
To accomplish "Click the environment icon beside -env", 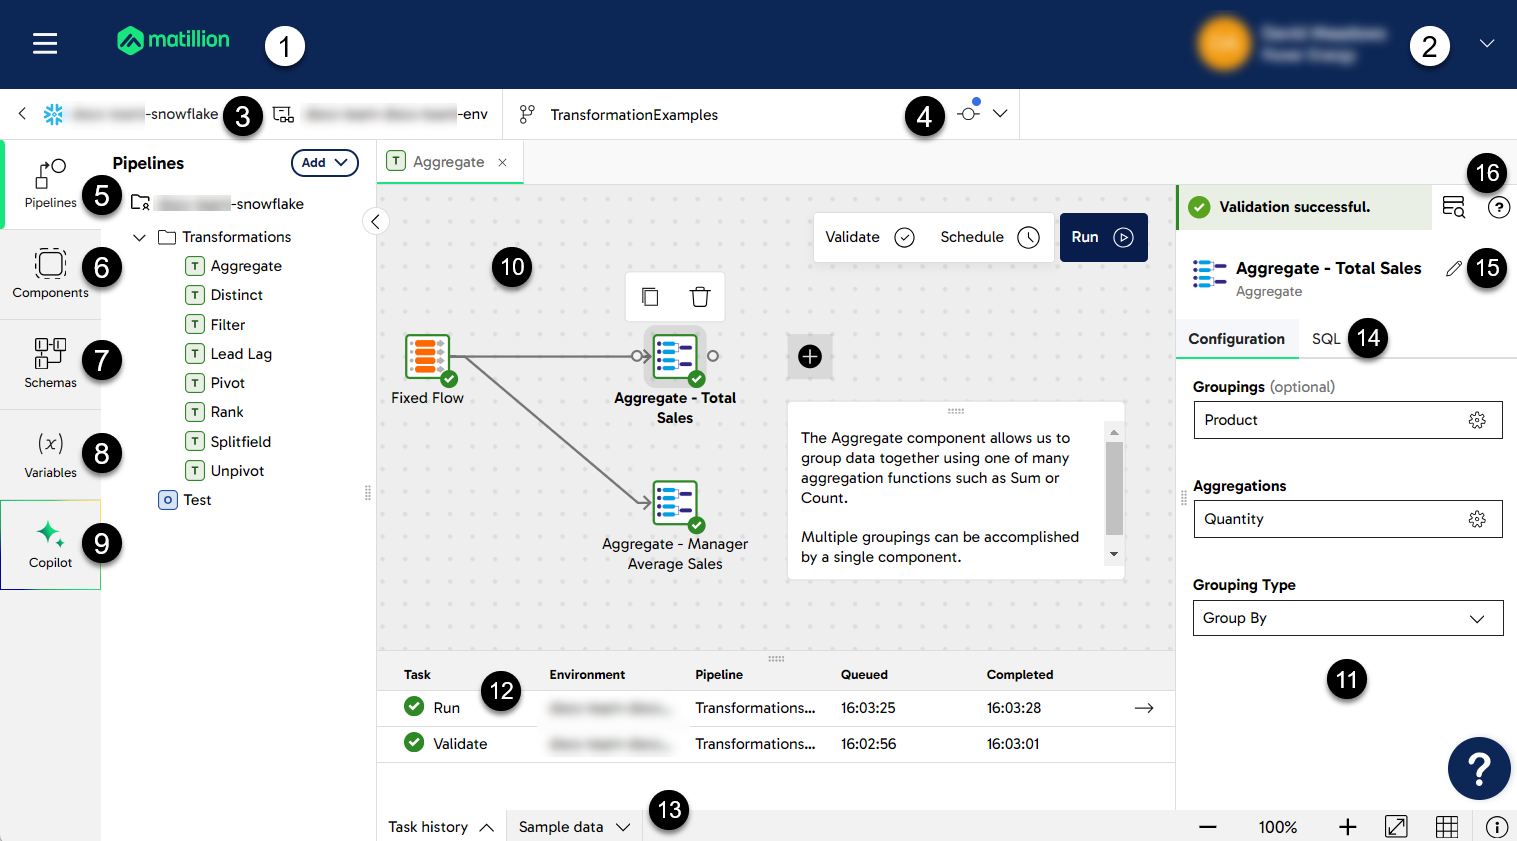I will 284,115.
